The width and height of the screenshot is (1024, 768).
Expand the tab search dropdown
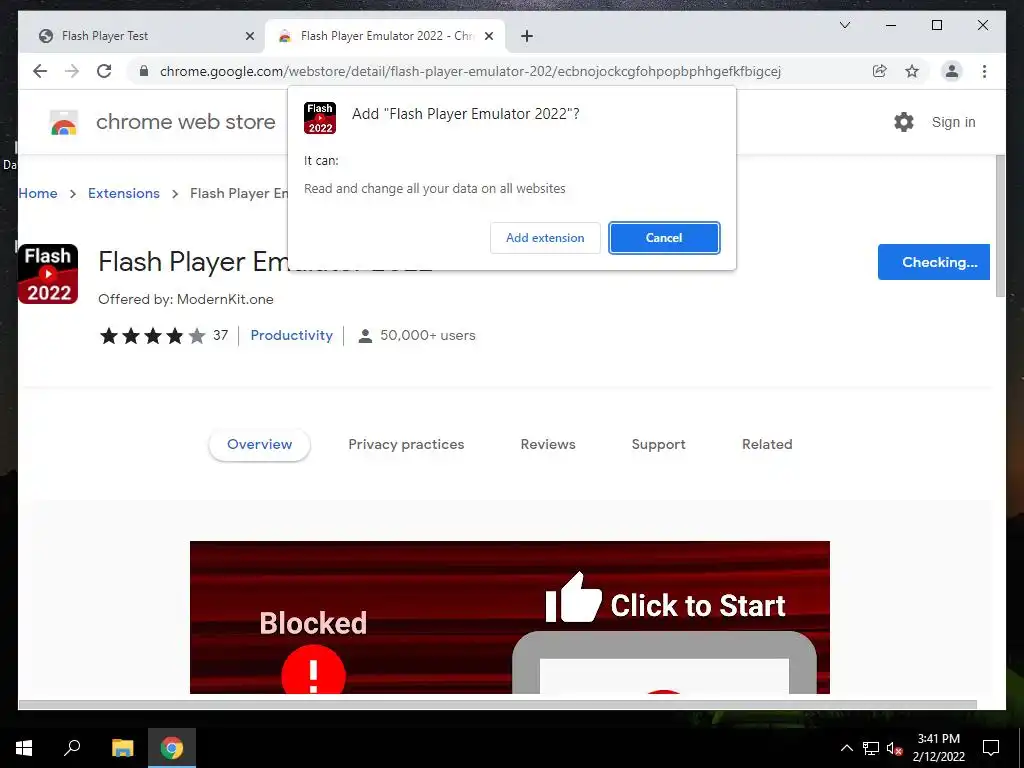tap(844, 25)
